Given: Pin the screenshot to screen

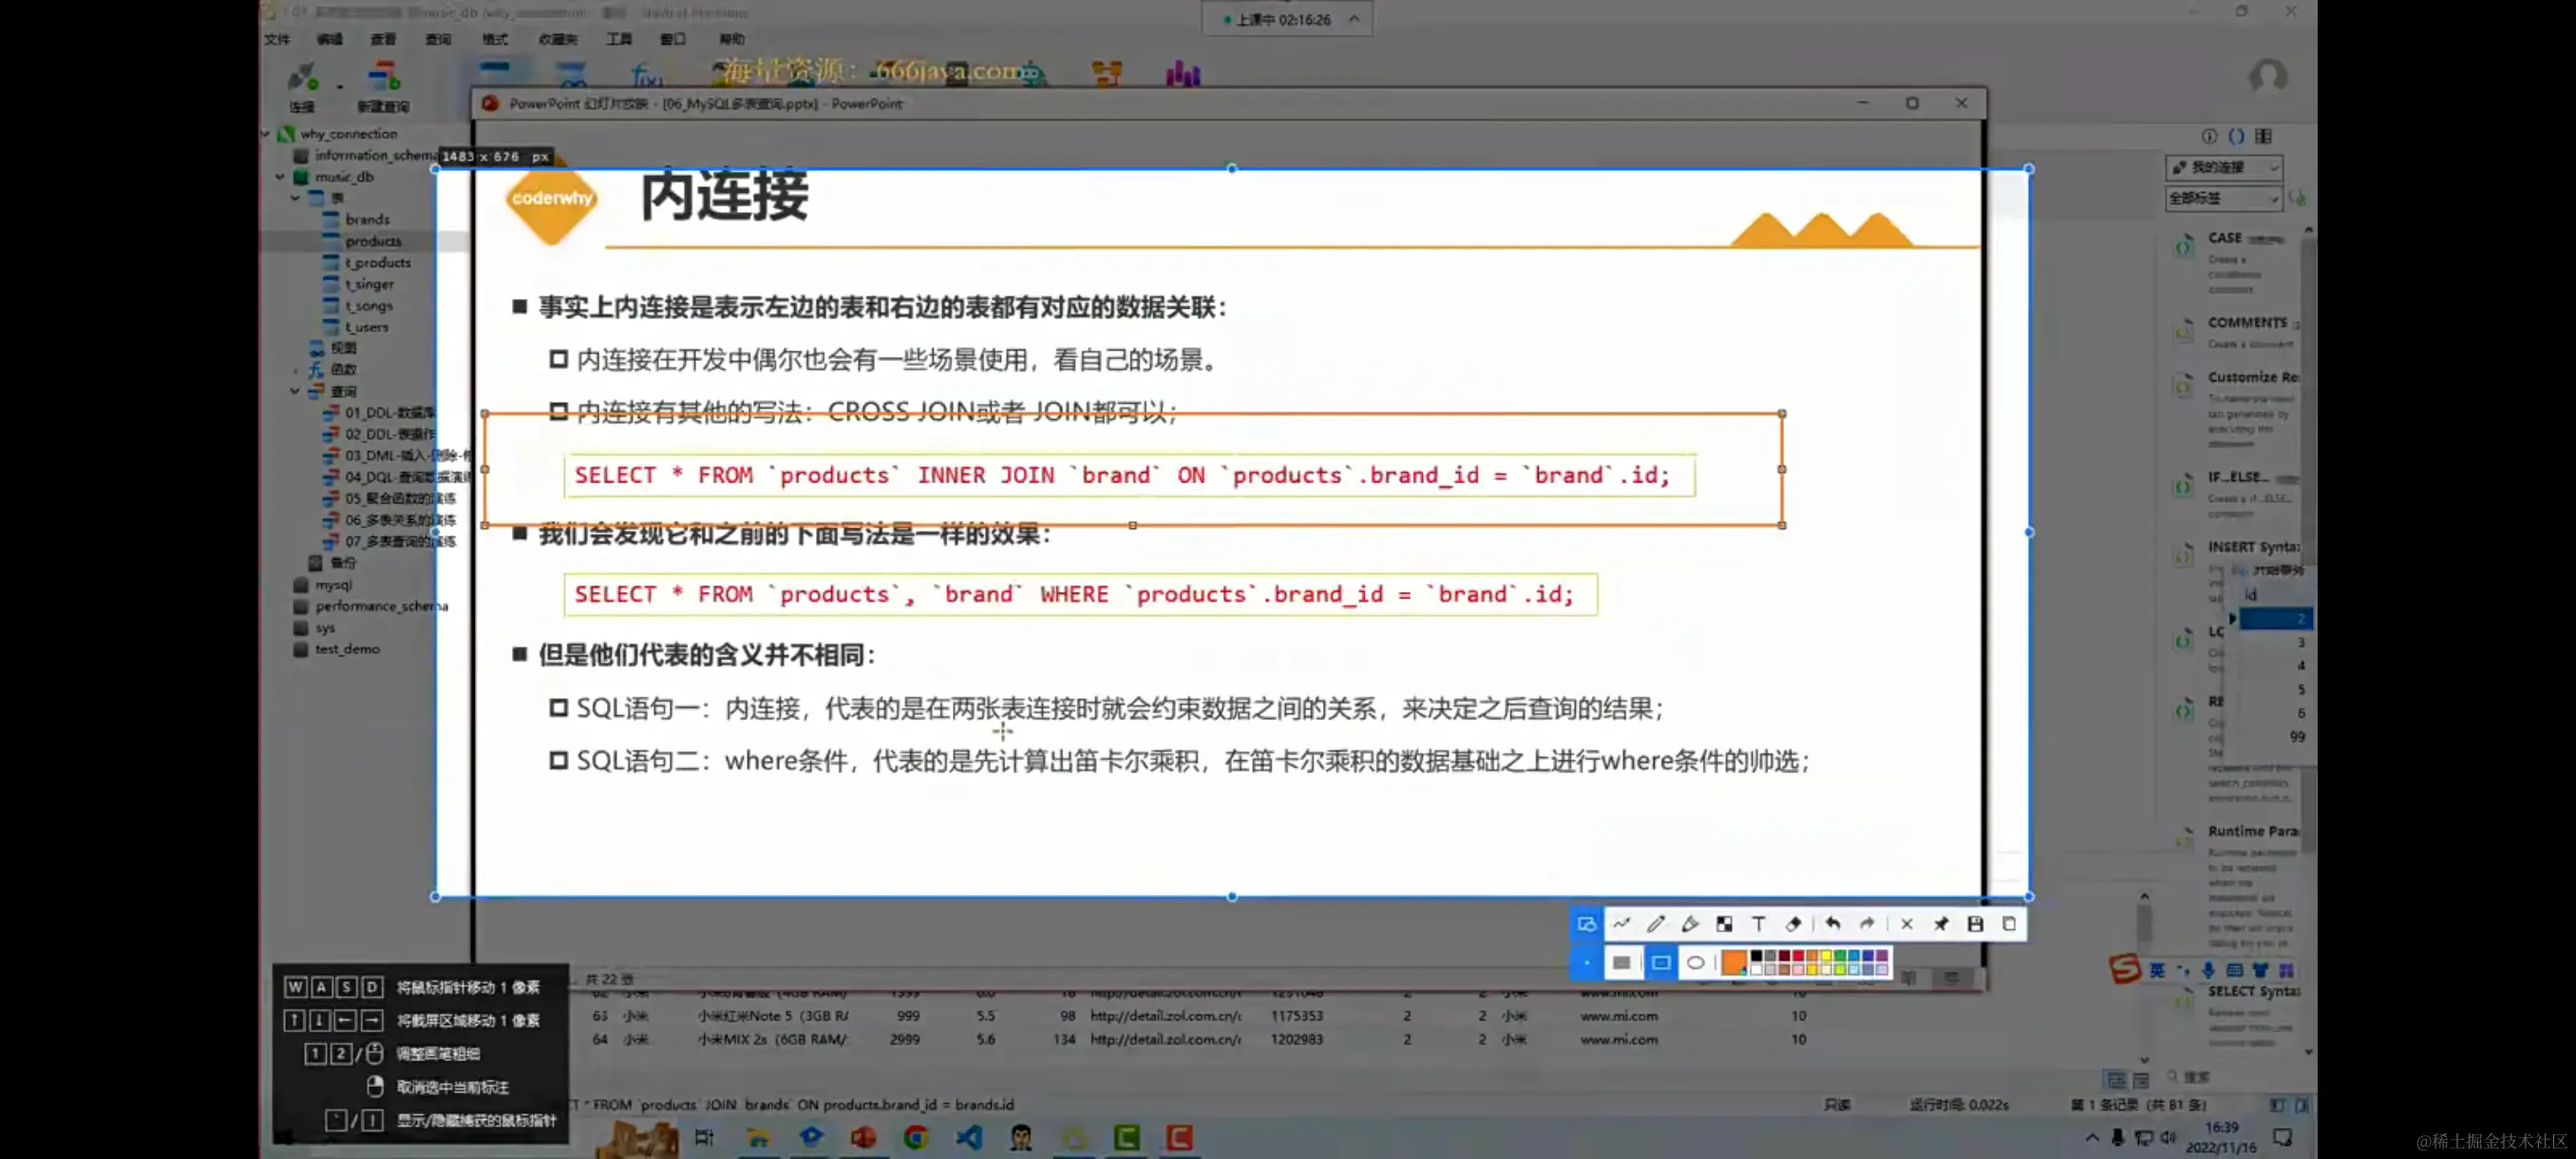Looking at the screenshot, I should tap(1941, 924).
